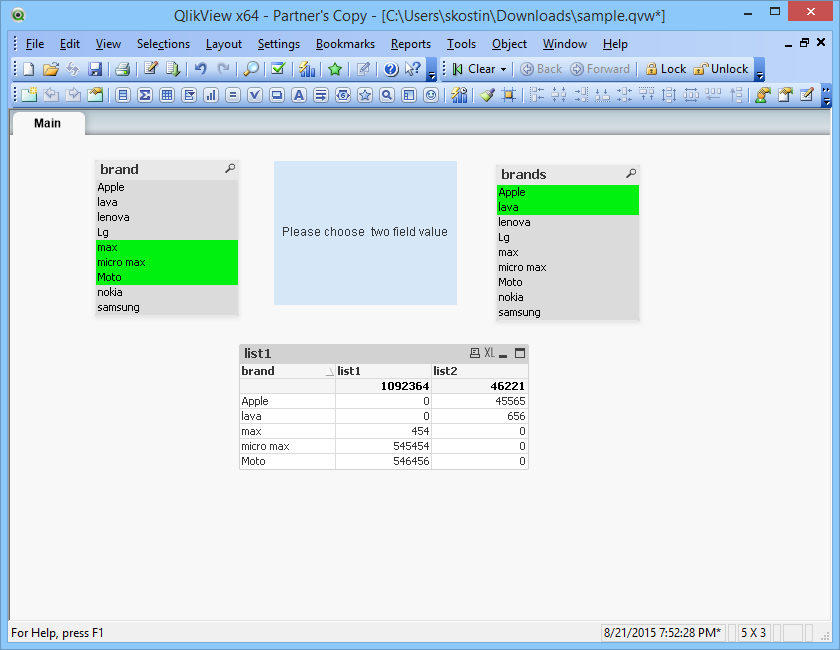Open the Reports menu
Screen dimensions: 840x650
pyautogui.click(x=410, y=44)
